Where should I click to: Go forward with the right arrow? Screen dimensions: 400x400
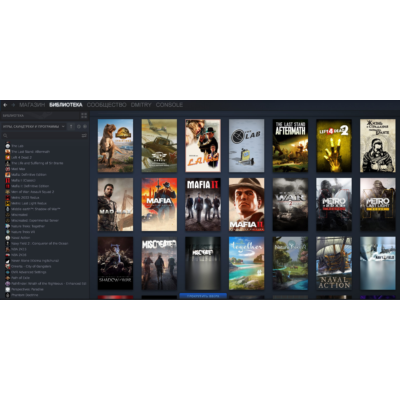coord(13,105)
